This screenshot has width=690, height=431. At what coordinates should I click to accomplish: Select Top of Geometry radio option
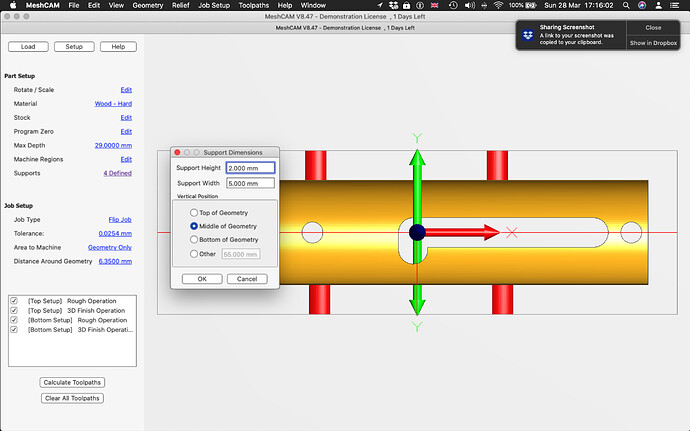194,213
